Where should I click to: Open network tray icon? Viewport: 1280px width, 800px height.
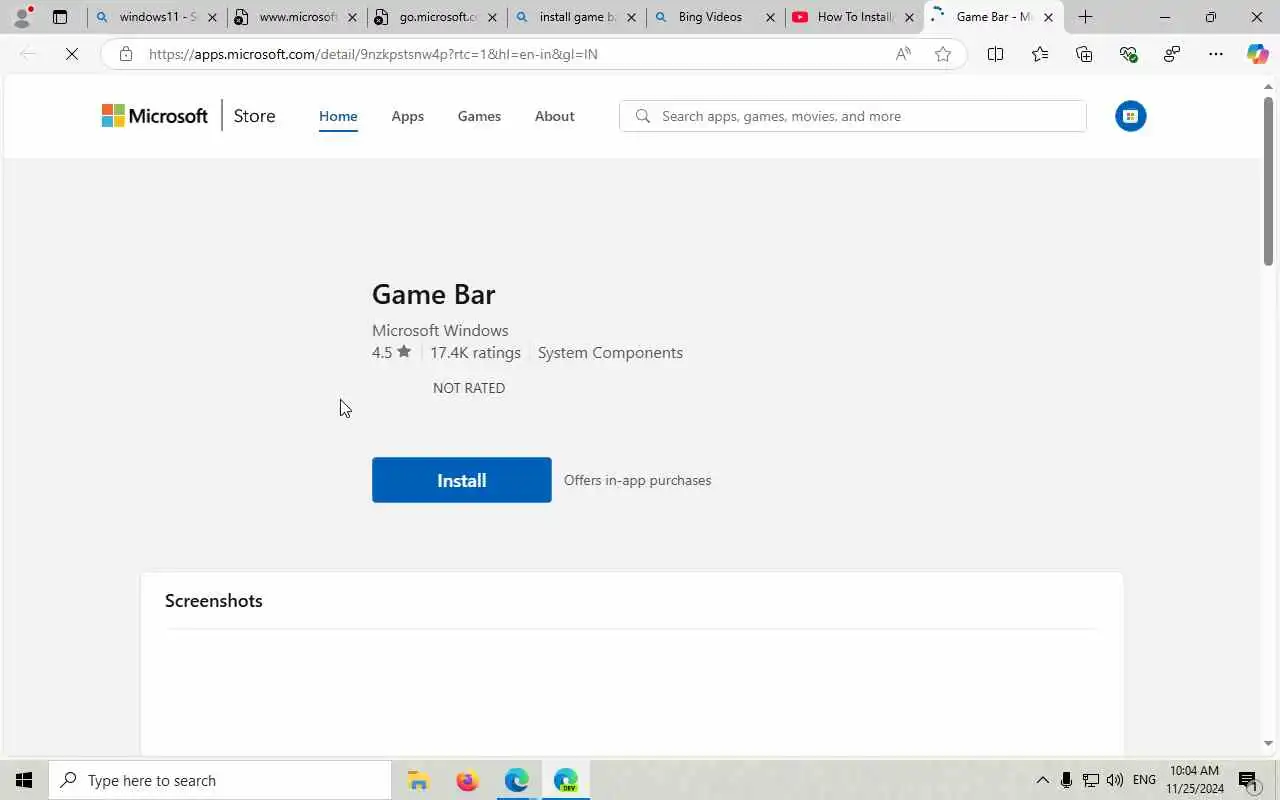point(1091,780)
